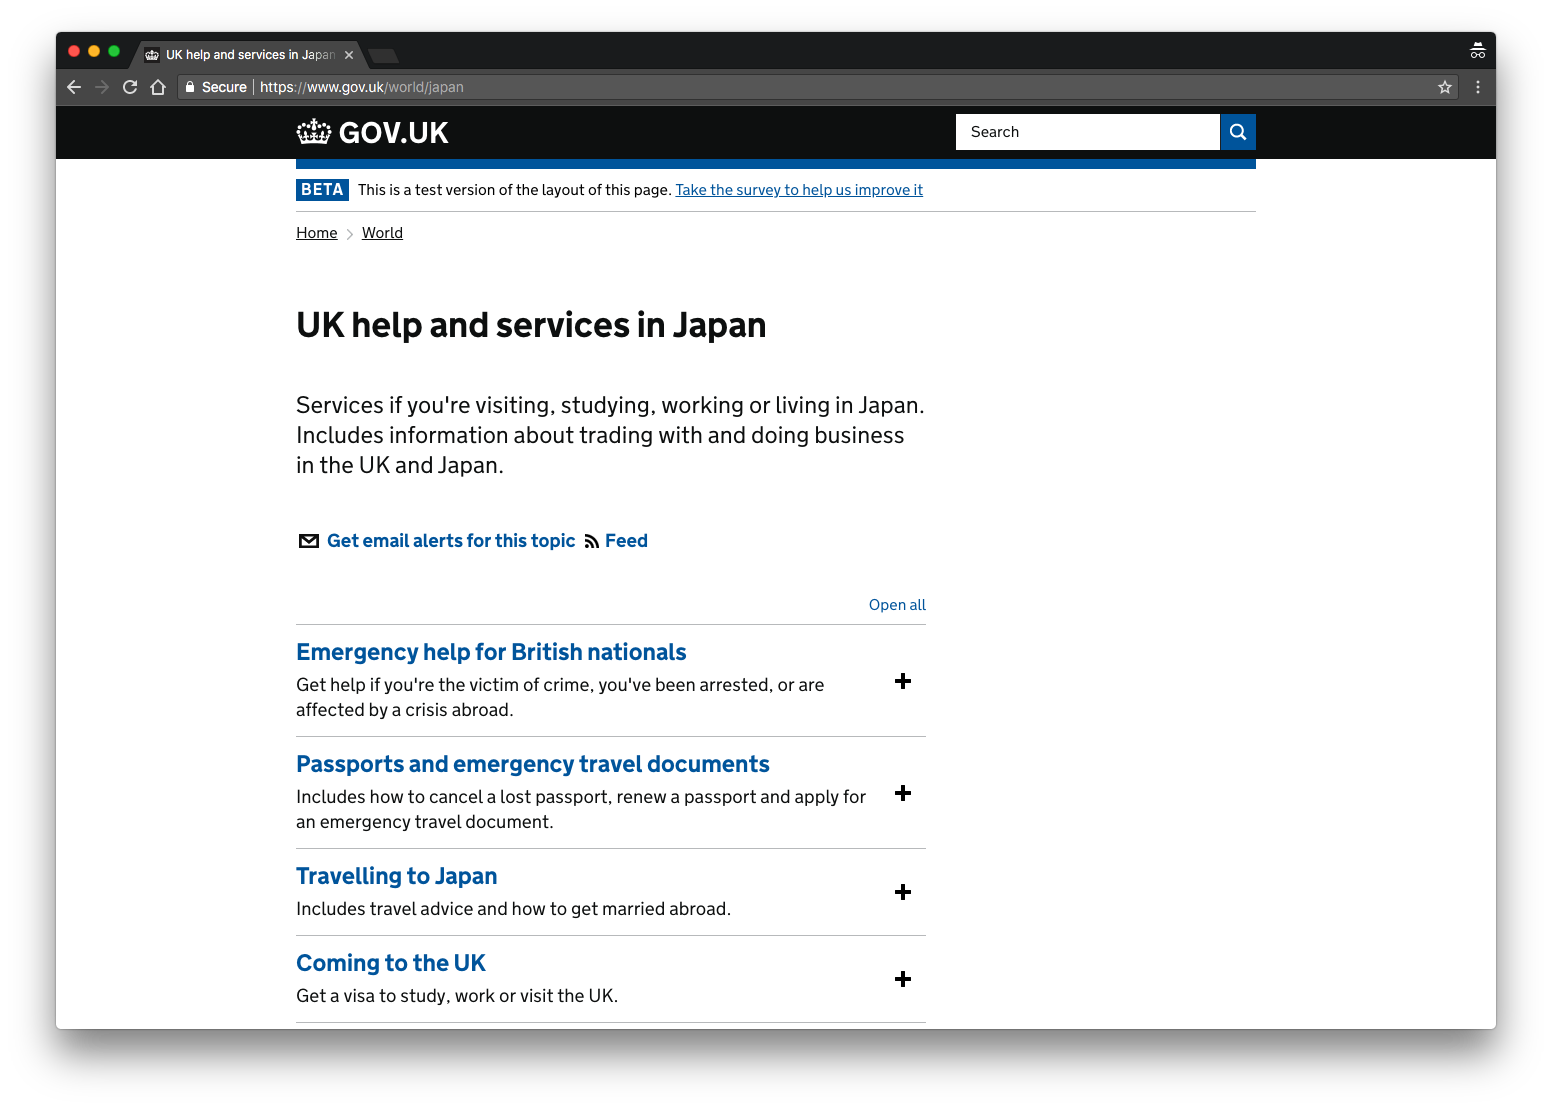Click the GOV.UK crown logo
This screenshot has height=1109, width=1552.
[314, 132]
